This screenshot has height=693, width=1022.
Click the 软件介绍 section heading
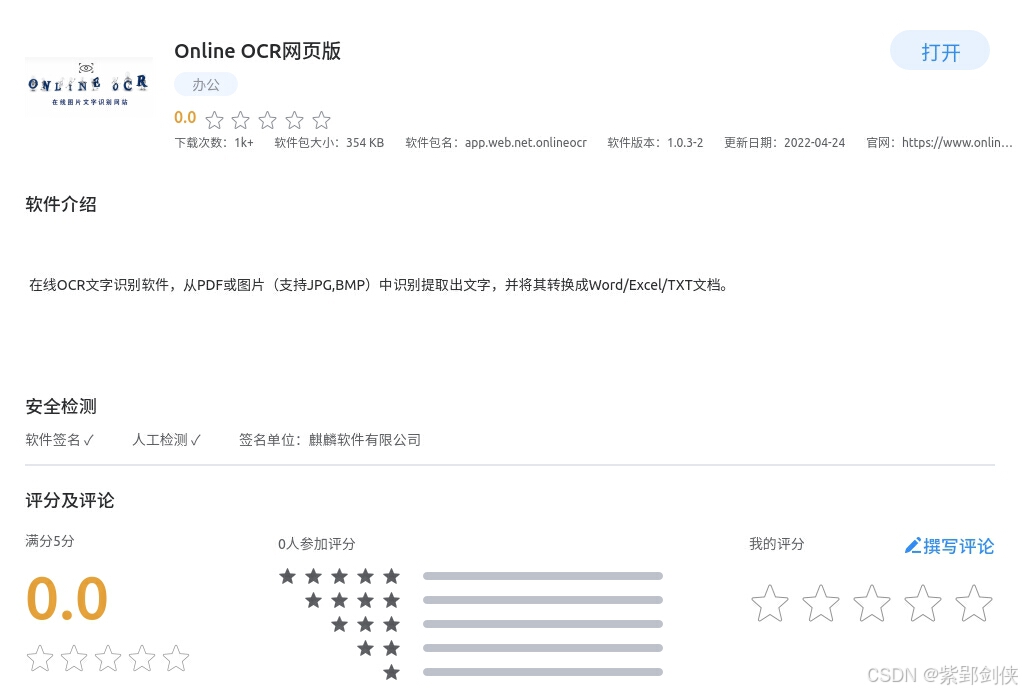pyautogui.click(x=61, y=204)
